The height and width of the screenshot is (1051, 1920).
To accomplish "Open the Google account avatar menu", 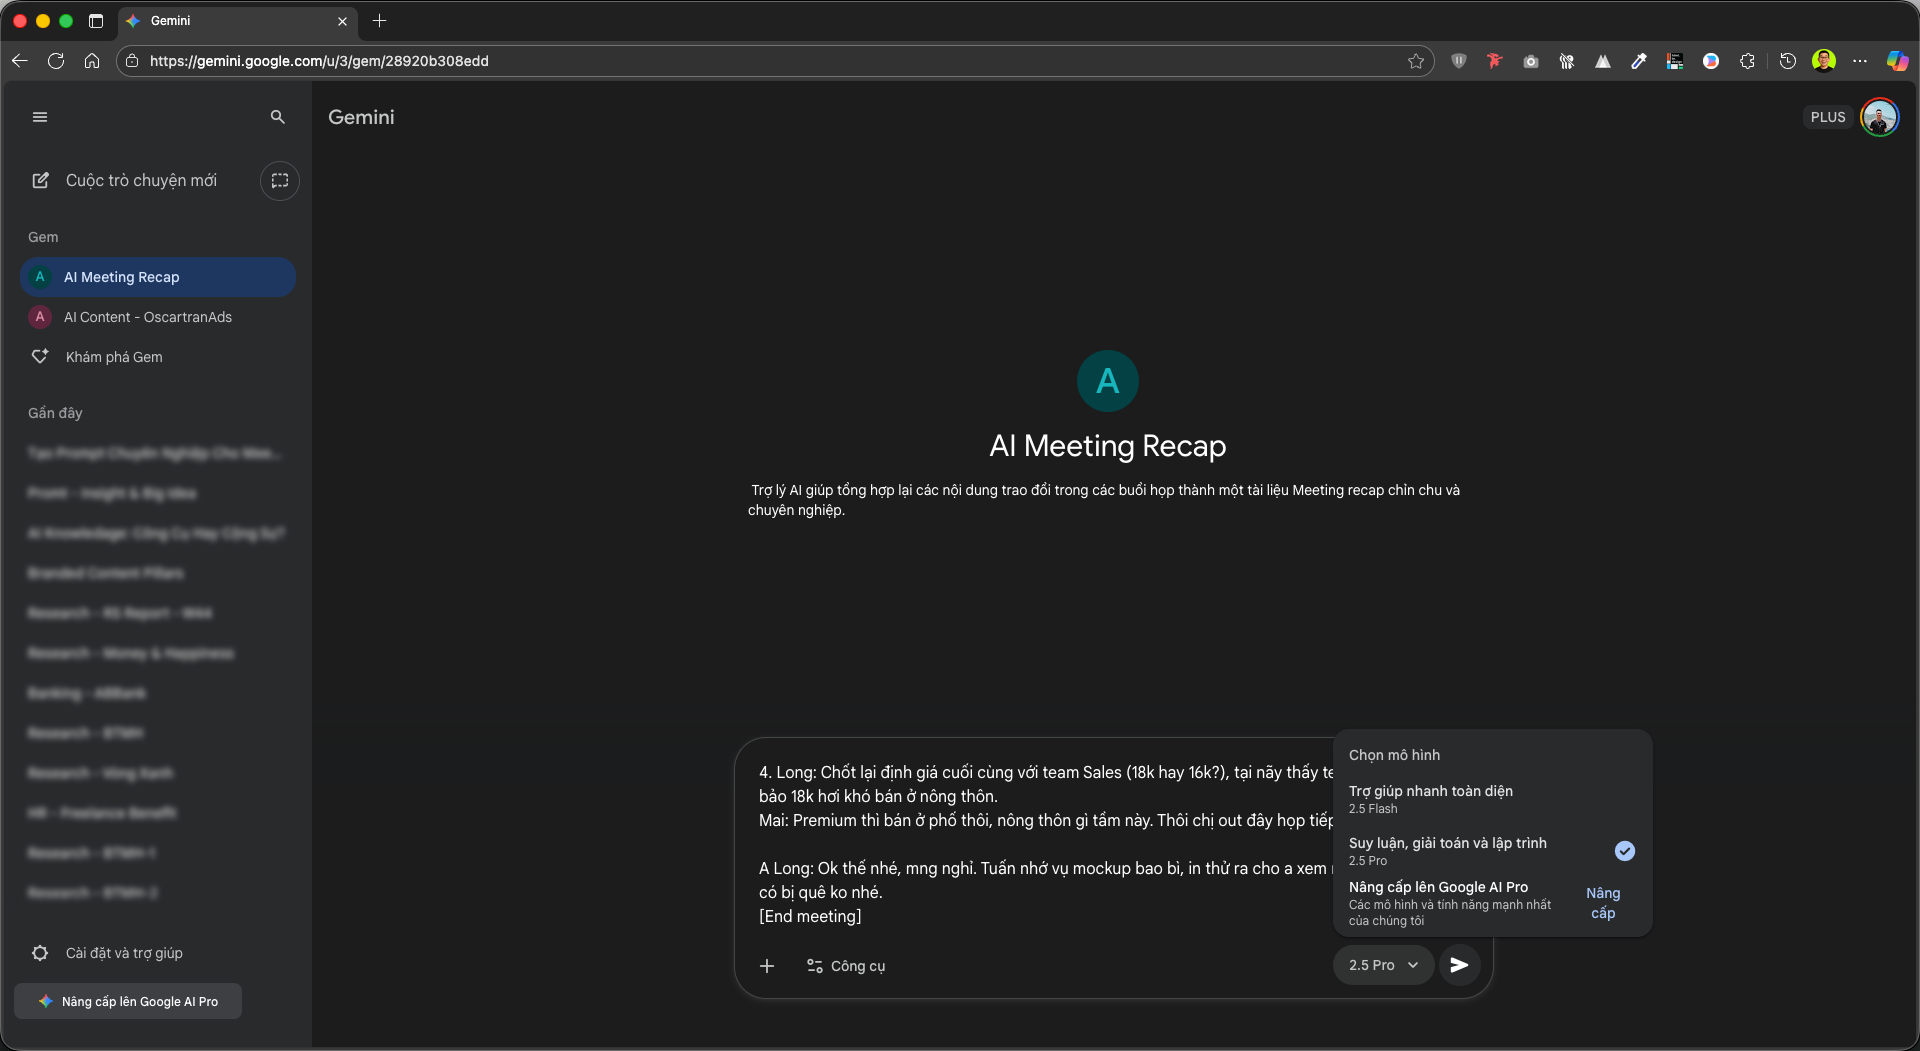I will click(1879, 117).
